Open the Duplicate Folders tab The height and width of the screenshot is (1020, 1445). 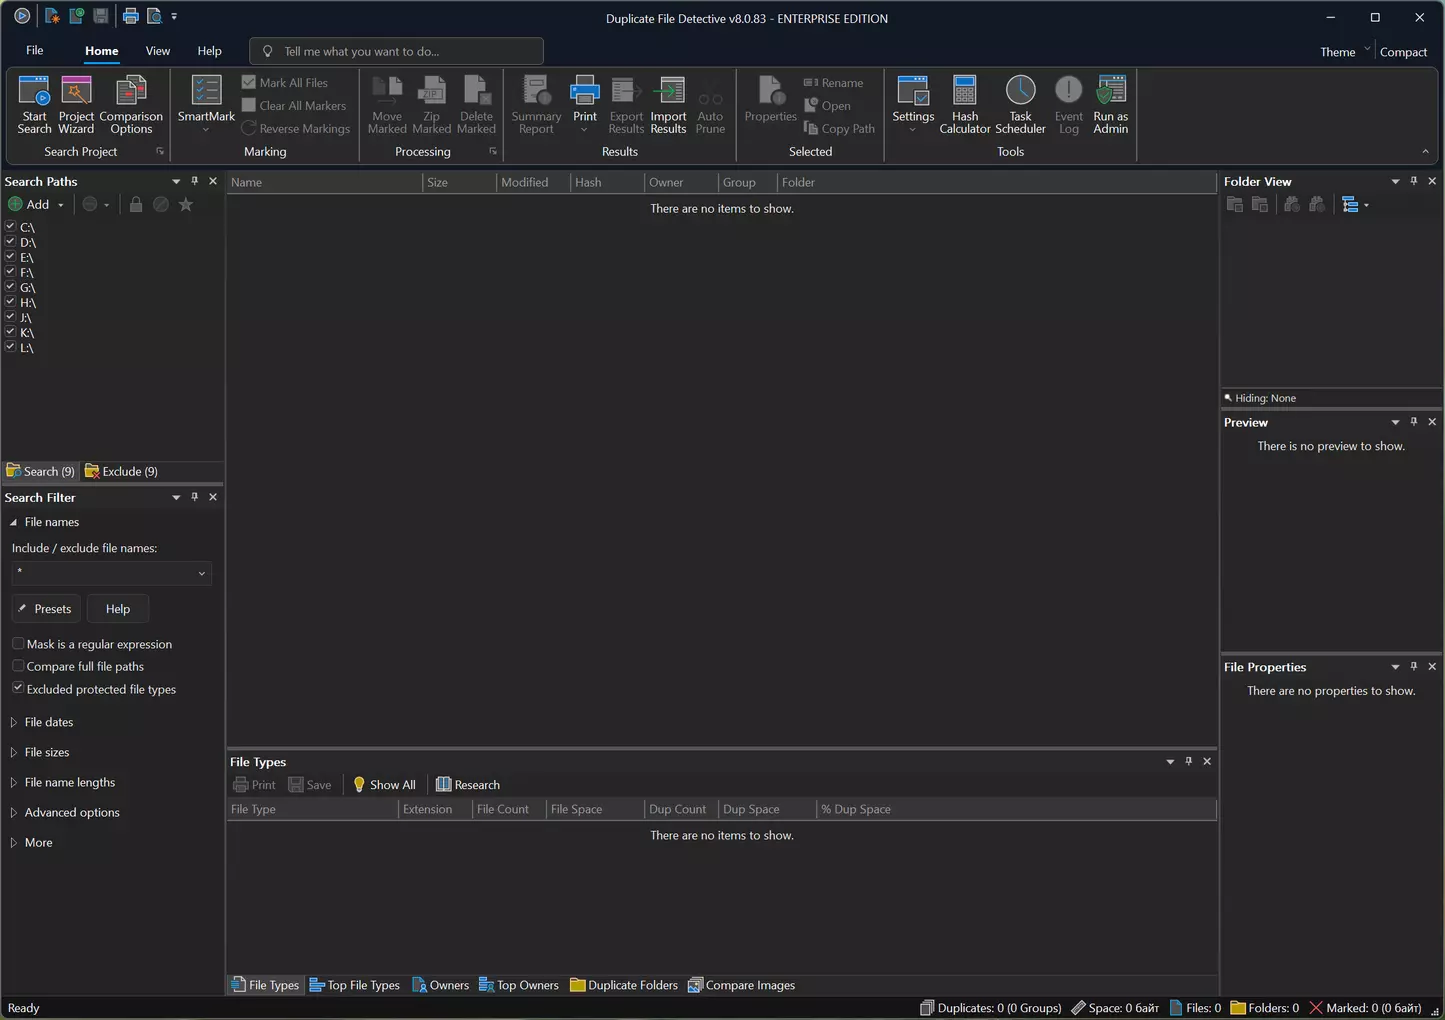coord(624,985)
